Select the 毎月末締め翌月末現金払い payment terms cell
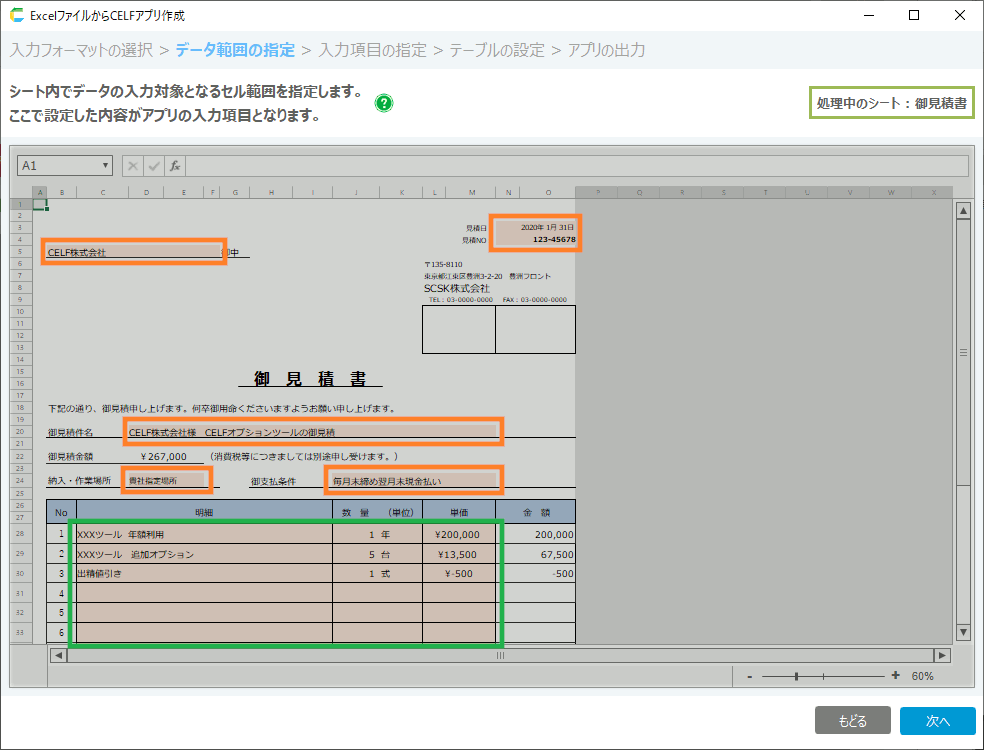Viewport: 984px width, 750px height. coord(414,481)
